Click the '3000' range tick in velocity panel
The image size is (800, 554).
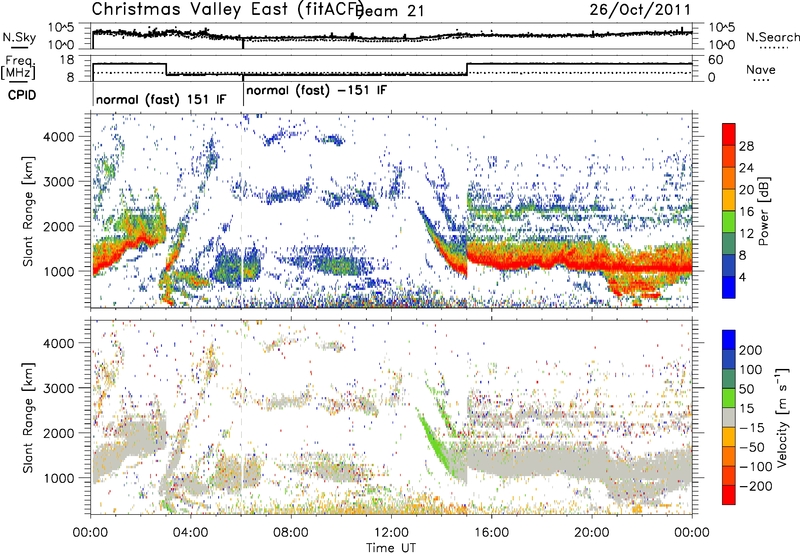click(58, 388)
